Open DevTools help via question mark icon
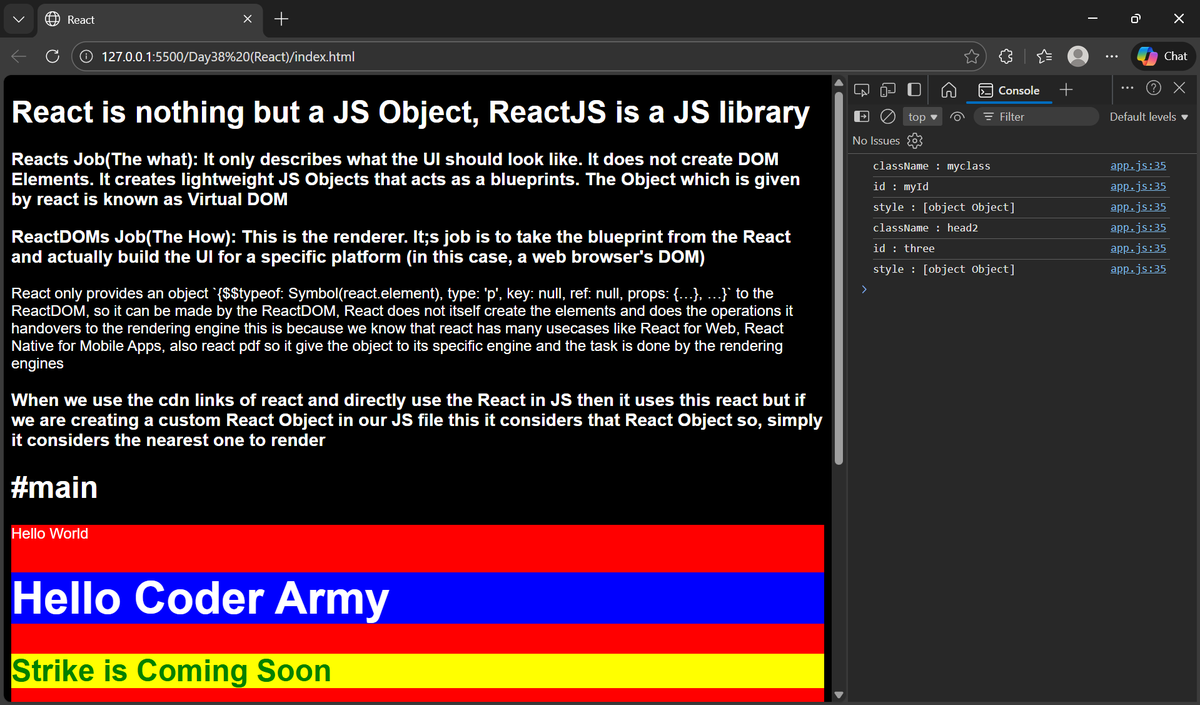This screenshot has width=1200, height=705. pos(1152,88)
